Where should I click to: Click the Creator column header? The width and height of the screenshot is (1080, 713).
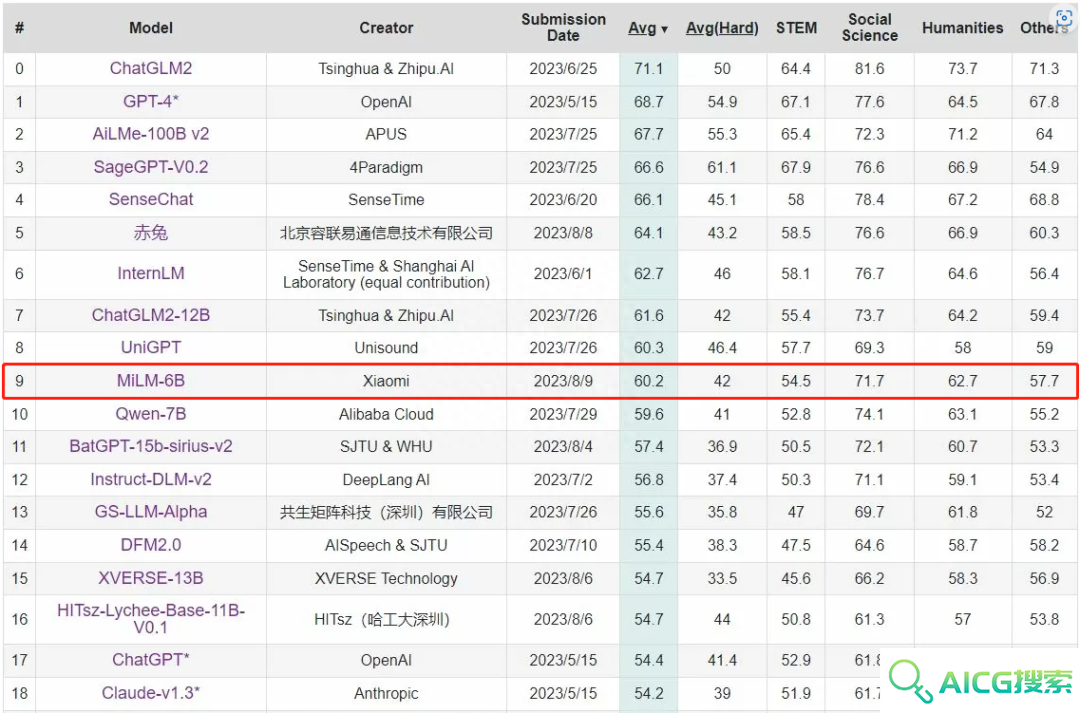(386, 28)
